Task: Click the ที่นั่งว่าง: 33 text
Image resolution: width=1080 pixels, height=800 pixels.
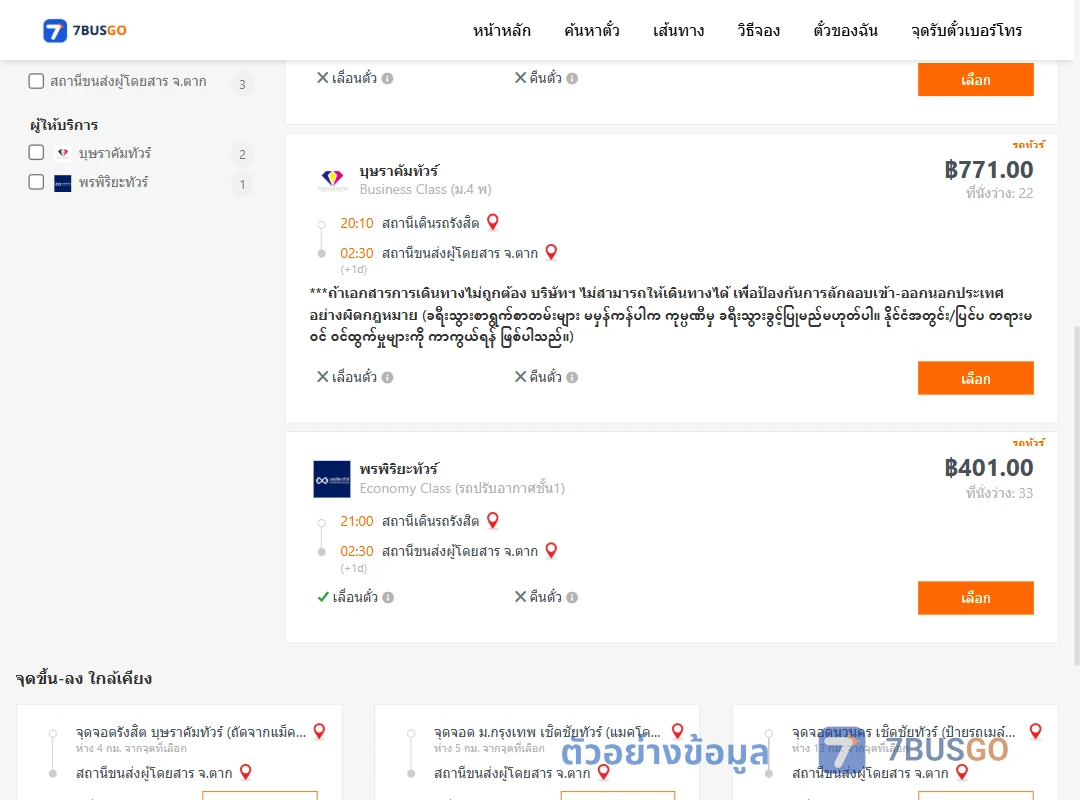Action: (x=999, y=493)
